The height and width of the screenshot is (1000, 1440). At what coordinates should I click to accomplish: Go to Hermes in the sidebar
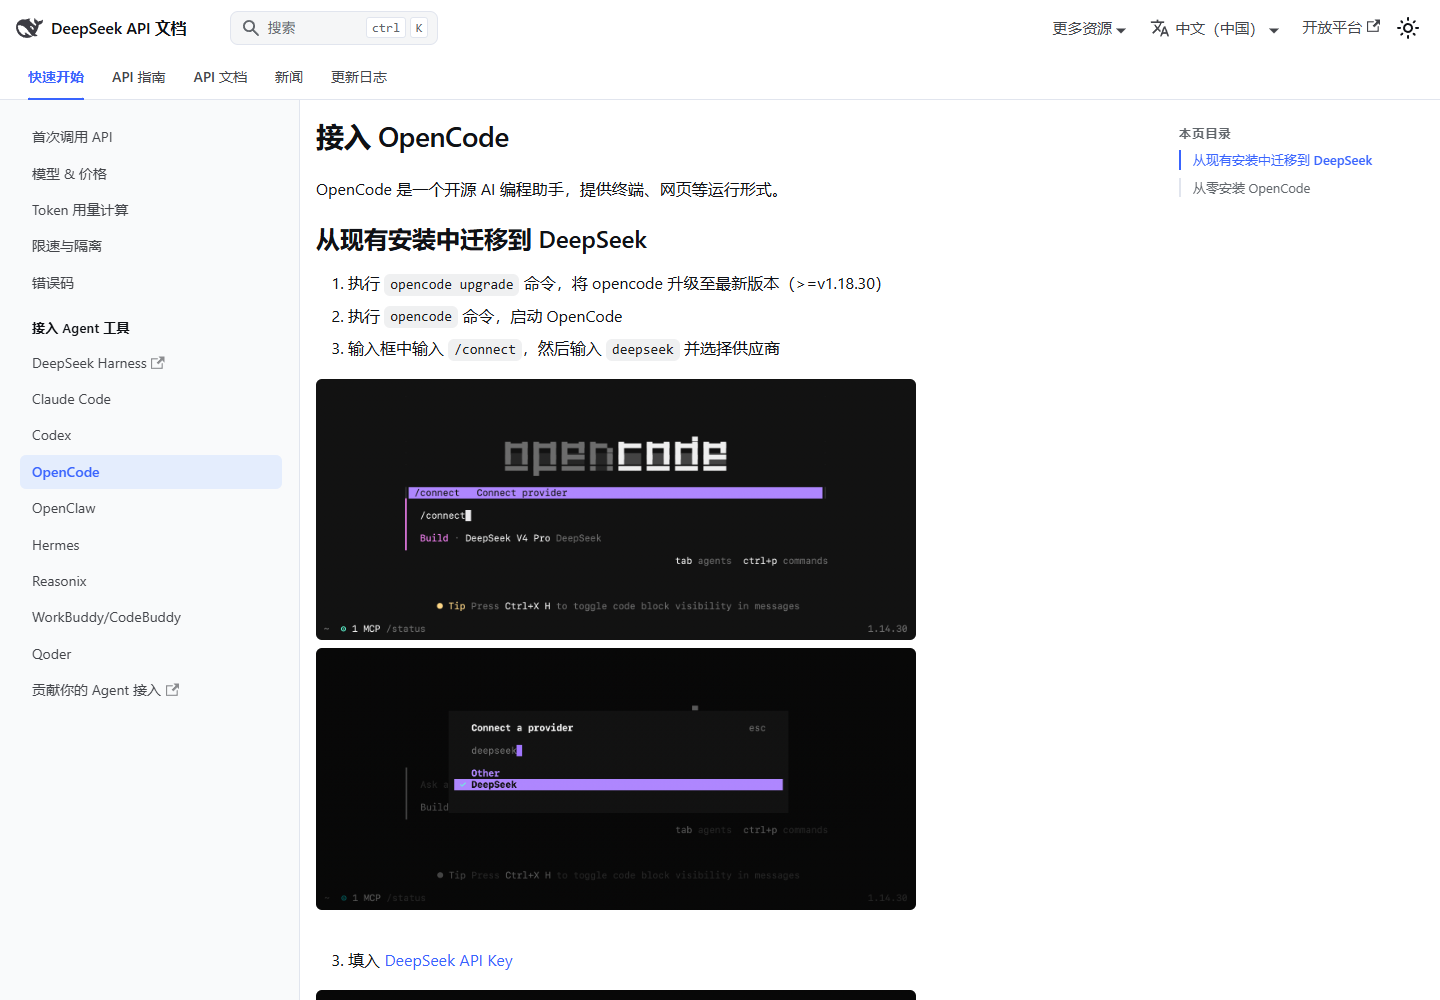[151, 545]
